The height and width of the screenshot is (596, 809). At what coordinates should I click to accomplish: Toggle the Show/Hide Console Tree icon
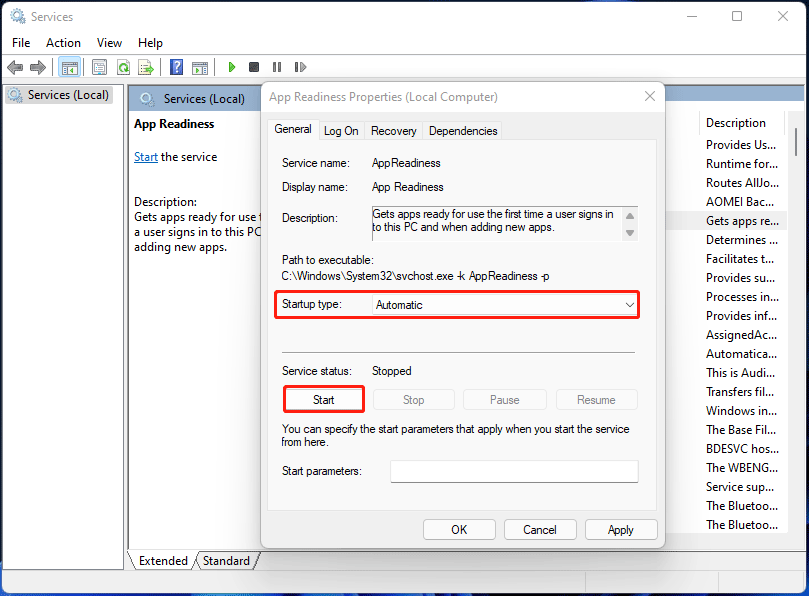click(x=69, y=67)
